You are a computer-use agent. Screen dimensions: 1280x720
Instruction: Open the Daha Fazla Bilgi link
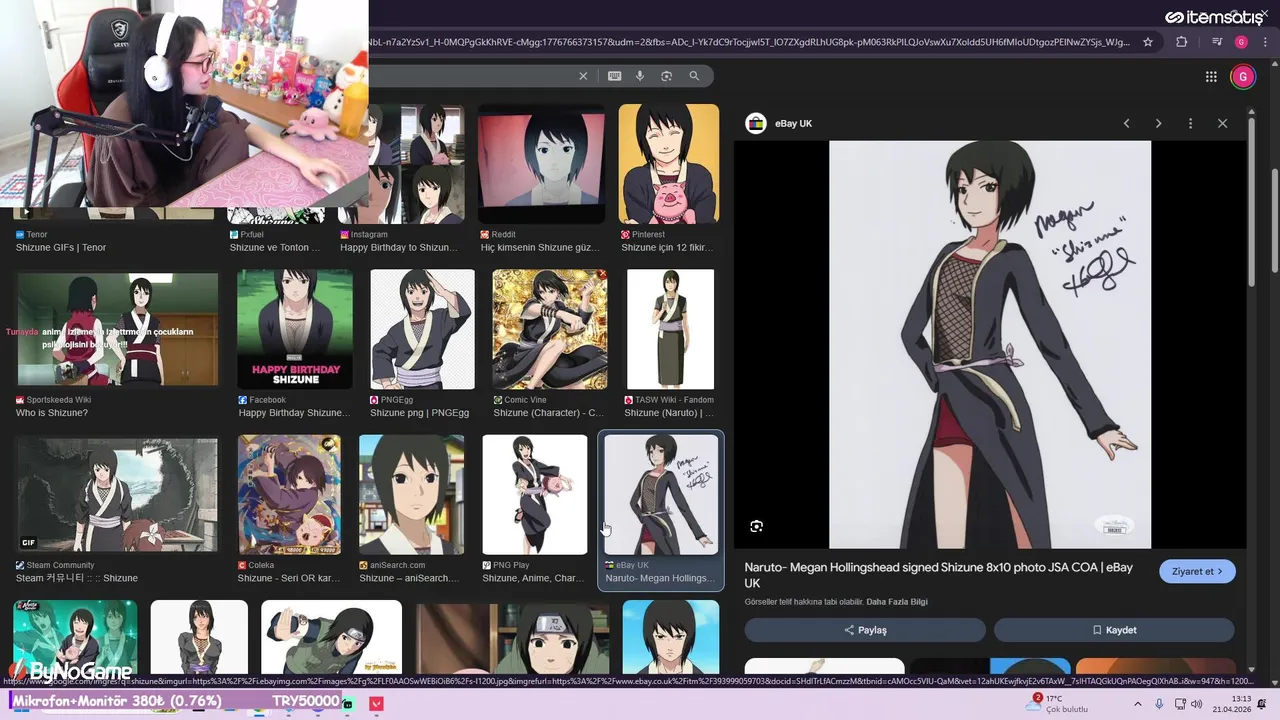897,602
